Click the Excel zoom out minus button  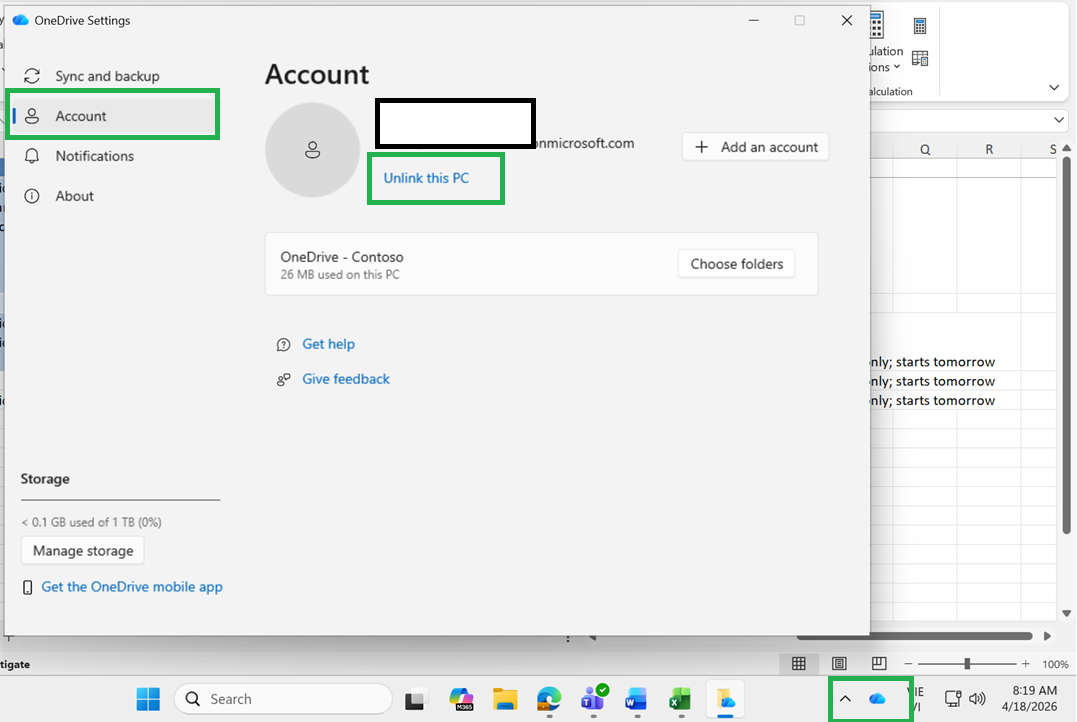[908, 664]
